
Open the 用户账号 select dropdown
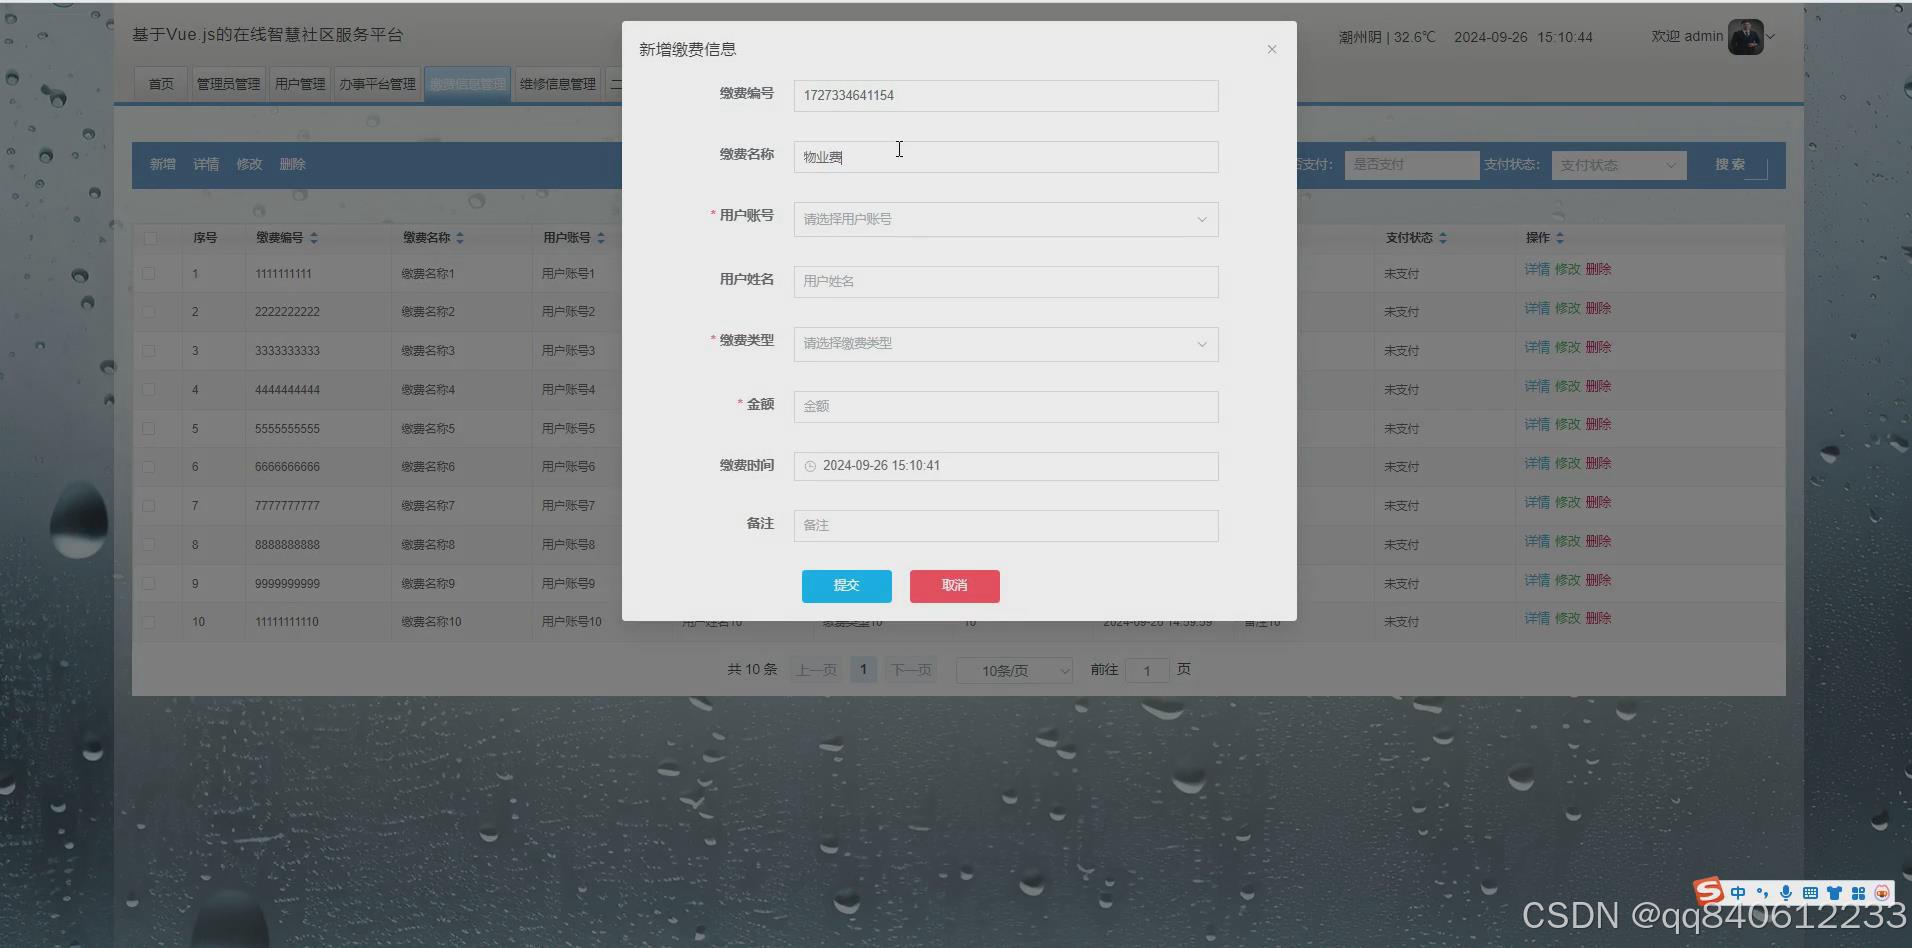click(x=1006, y=219)
